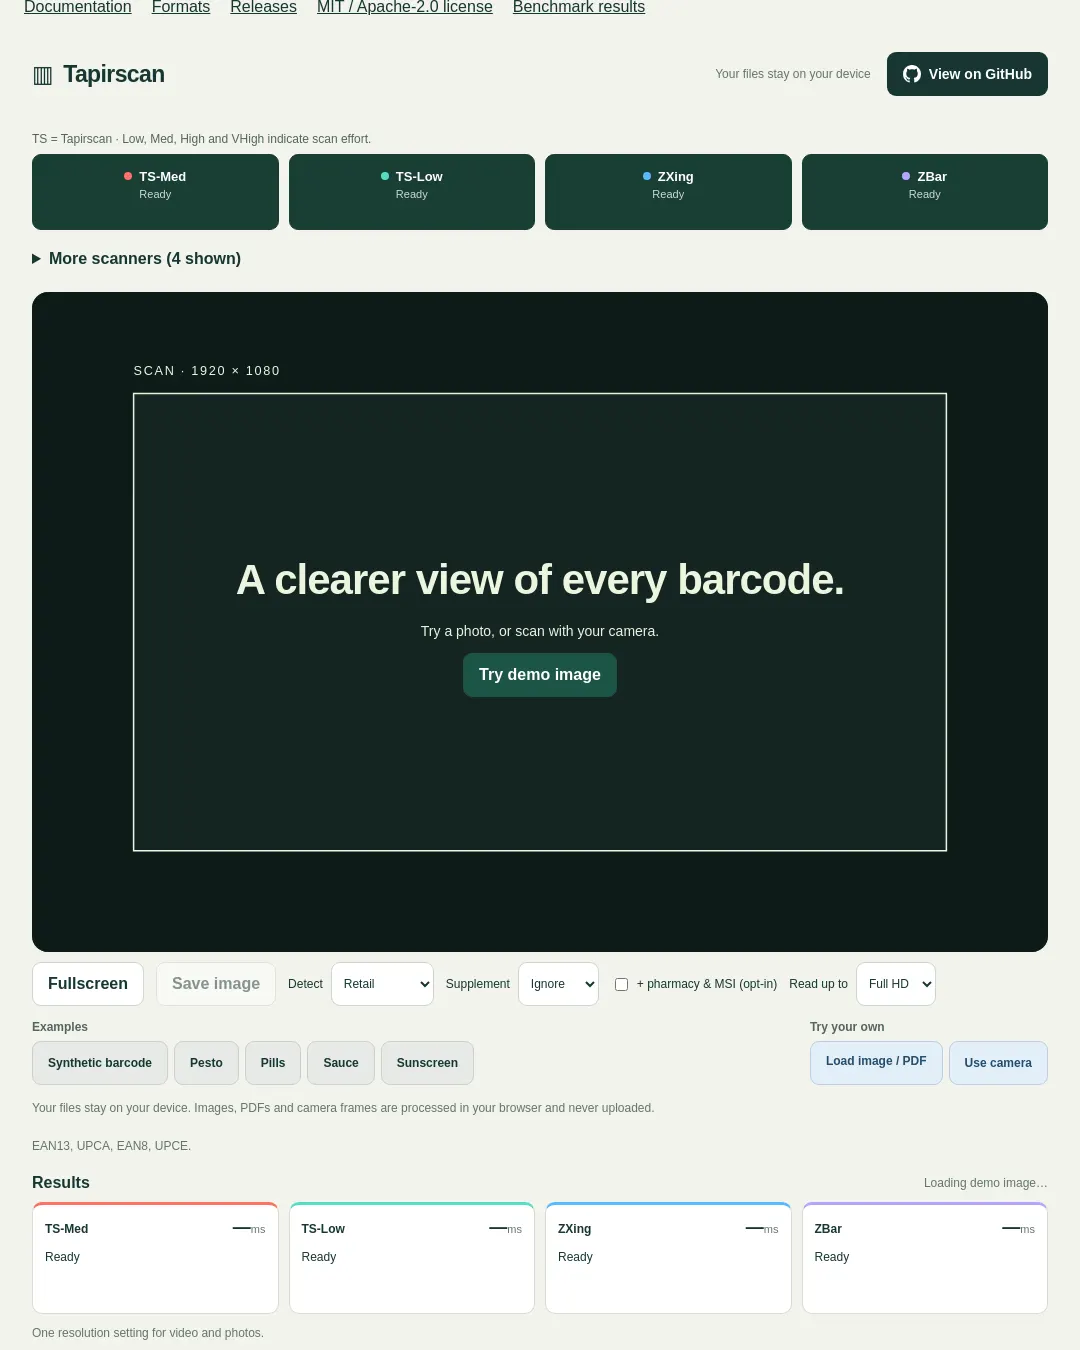Click the ZXing results card
Screen dimensions: 1080x1350
668,1258
